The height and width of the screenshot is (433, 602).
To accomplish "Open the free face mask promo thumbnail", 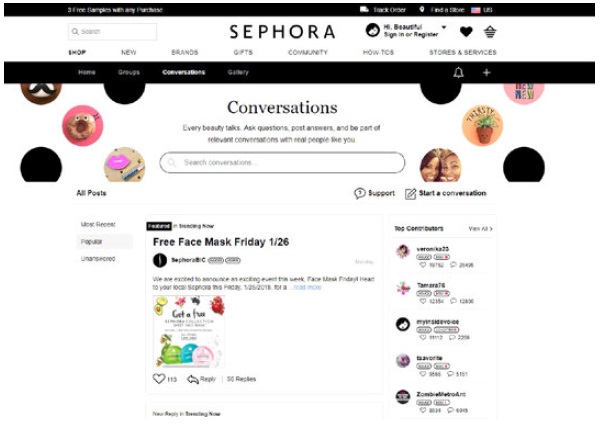I will (189, 331).
